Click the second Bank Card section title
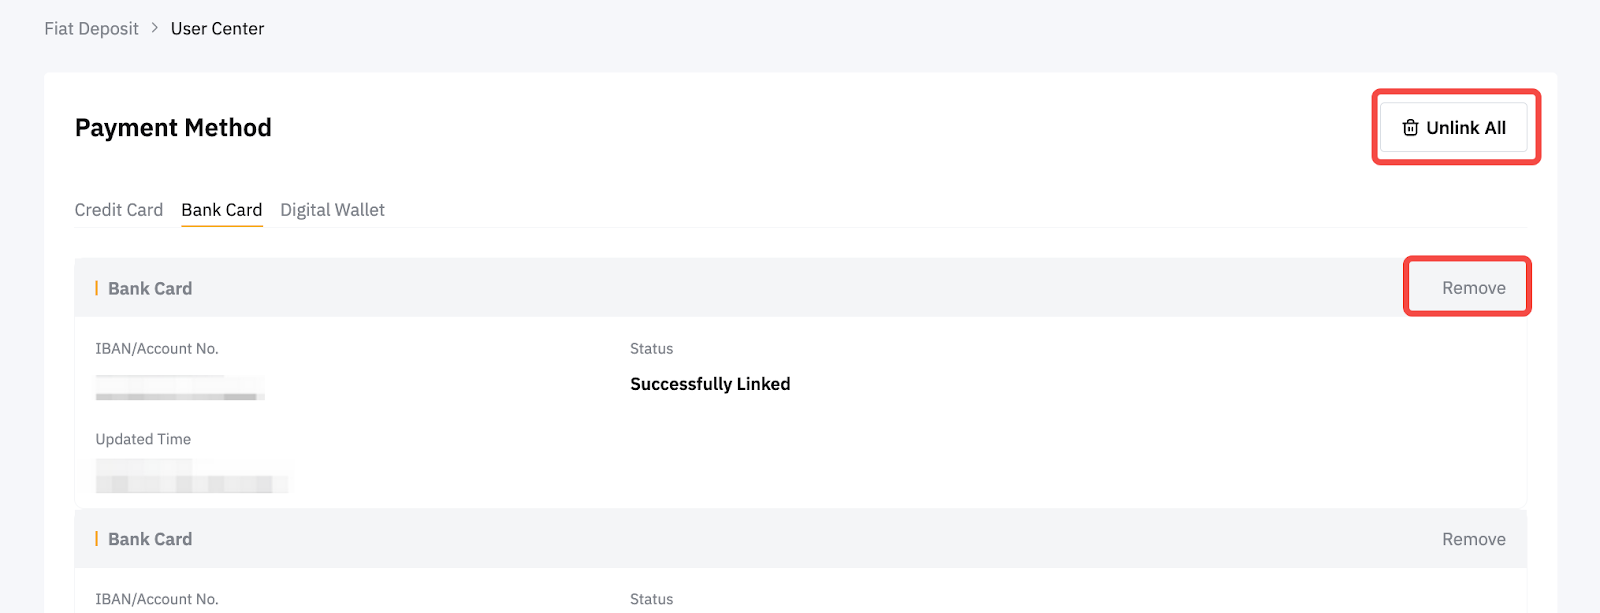 150,539
